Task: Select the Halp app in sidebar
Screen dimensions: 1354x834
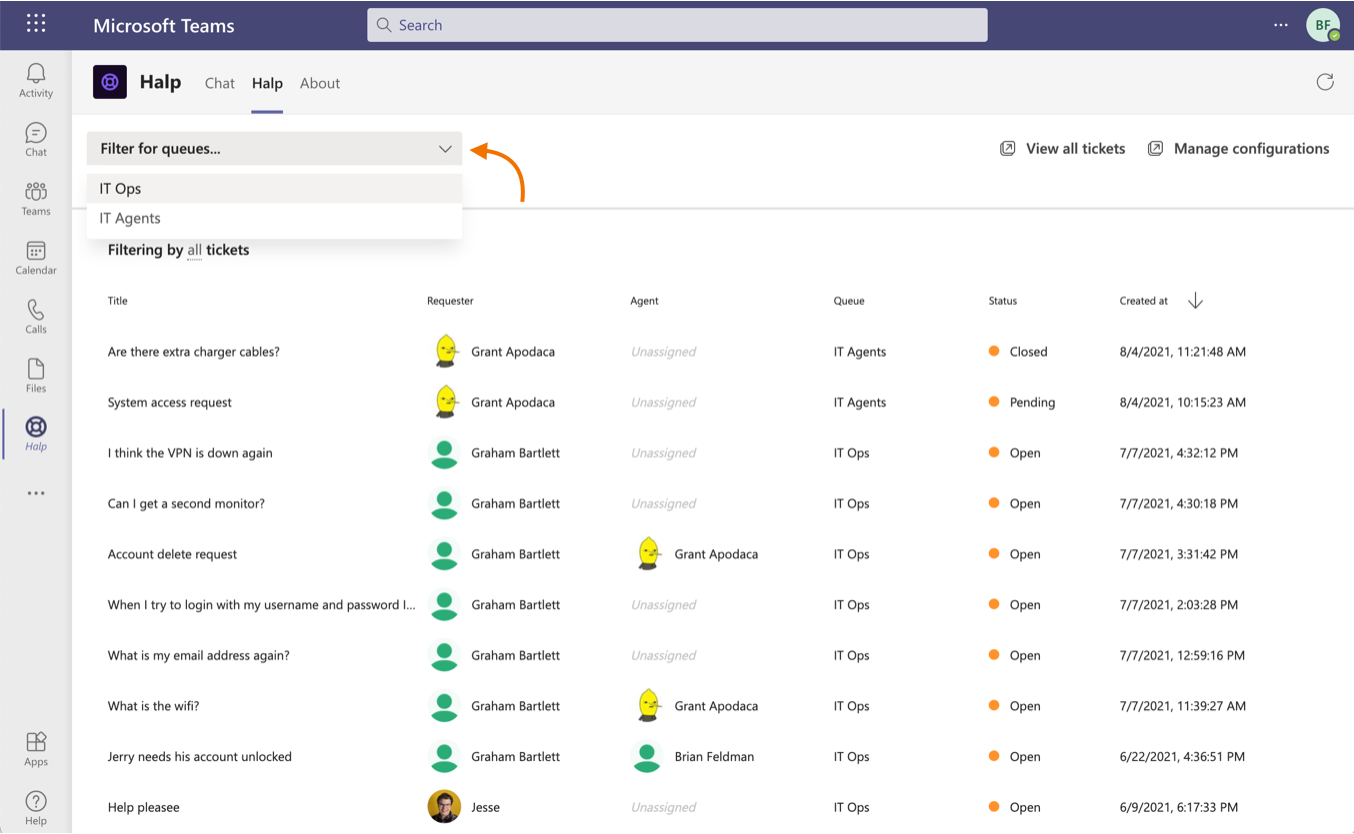Action: tap(36, 434)
